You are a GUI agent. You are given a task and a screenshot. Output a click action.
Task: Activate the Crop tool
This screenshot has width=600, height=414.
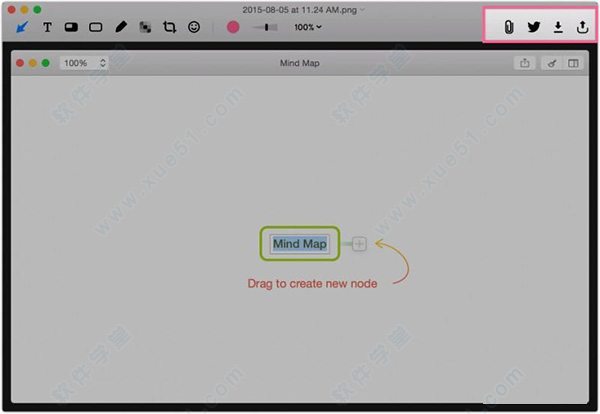point(169,27)
